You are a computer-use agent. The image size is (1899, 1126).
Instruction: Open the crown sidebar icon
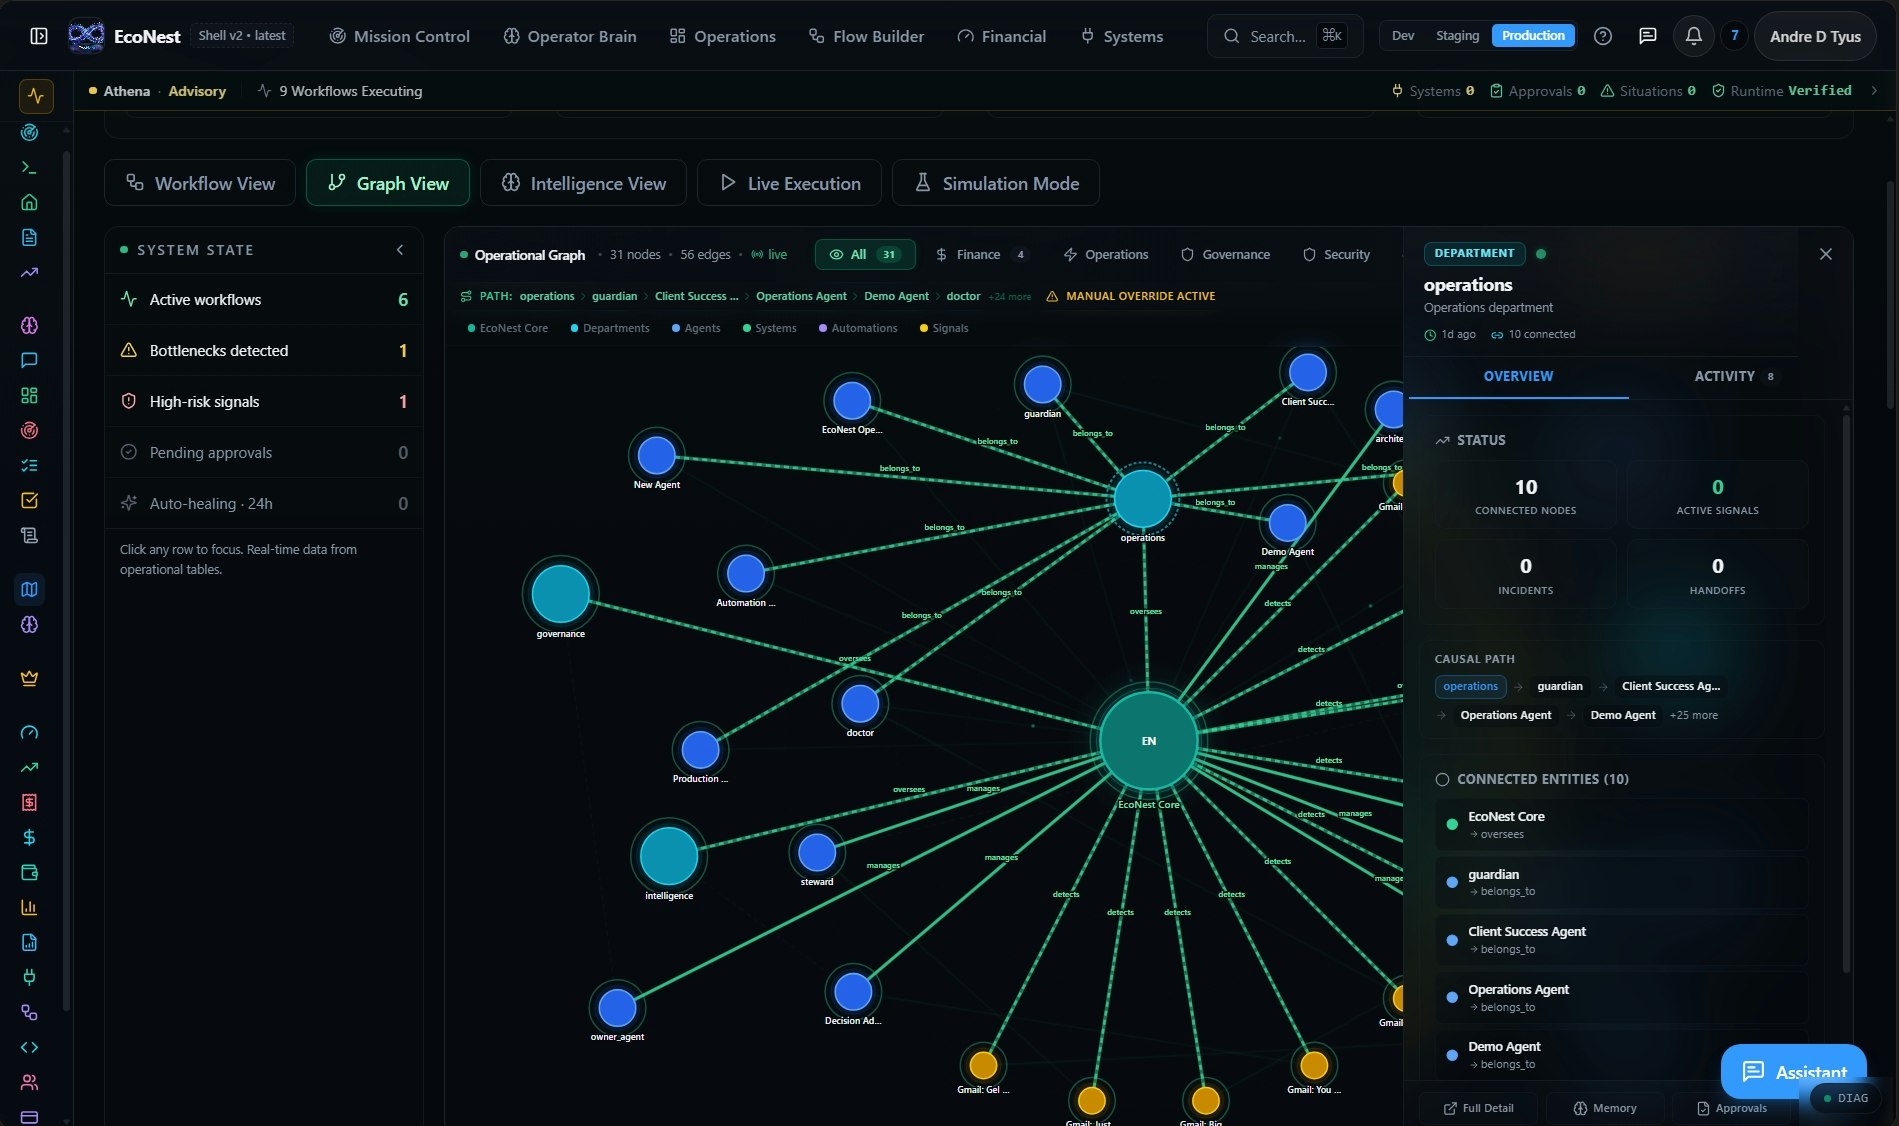tap(29, 678)
